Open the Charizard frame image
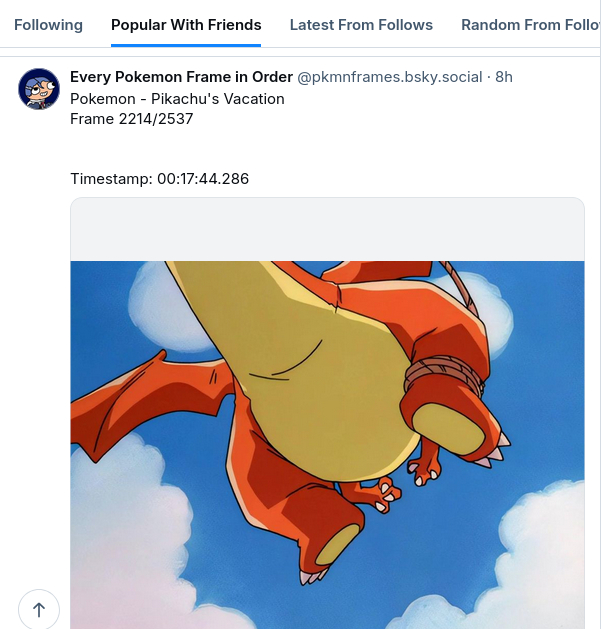The image size is (601, 629). (327, 445)
